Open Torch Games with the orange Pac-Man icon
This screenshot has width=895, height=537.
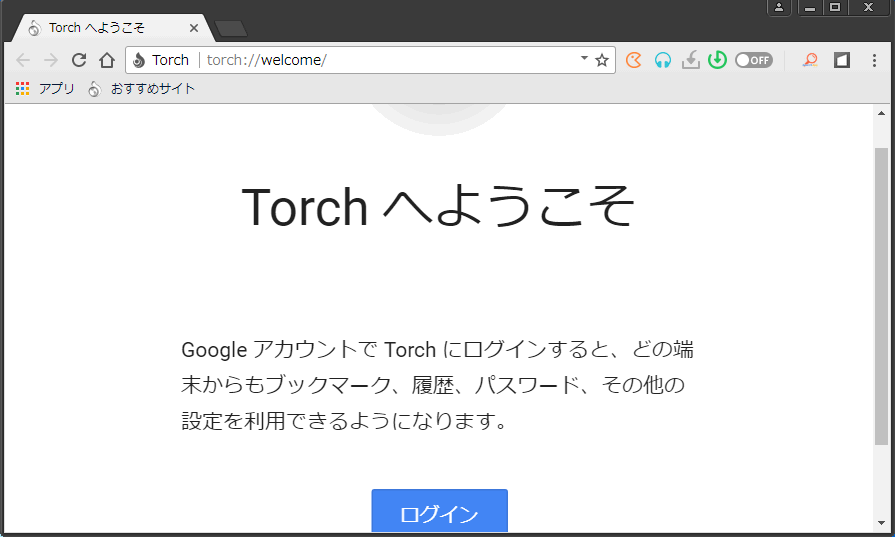point(633,60)
